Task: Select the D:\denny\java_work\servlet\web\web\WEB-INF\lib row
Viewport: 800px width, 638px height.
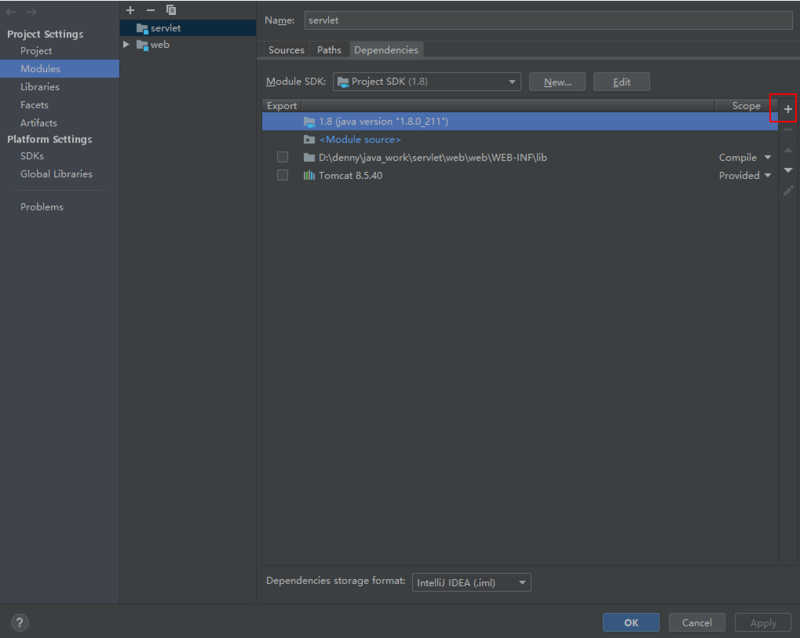Action: pyautogui.click(x=520, y=158)
